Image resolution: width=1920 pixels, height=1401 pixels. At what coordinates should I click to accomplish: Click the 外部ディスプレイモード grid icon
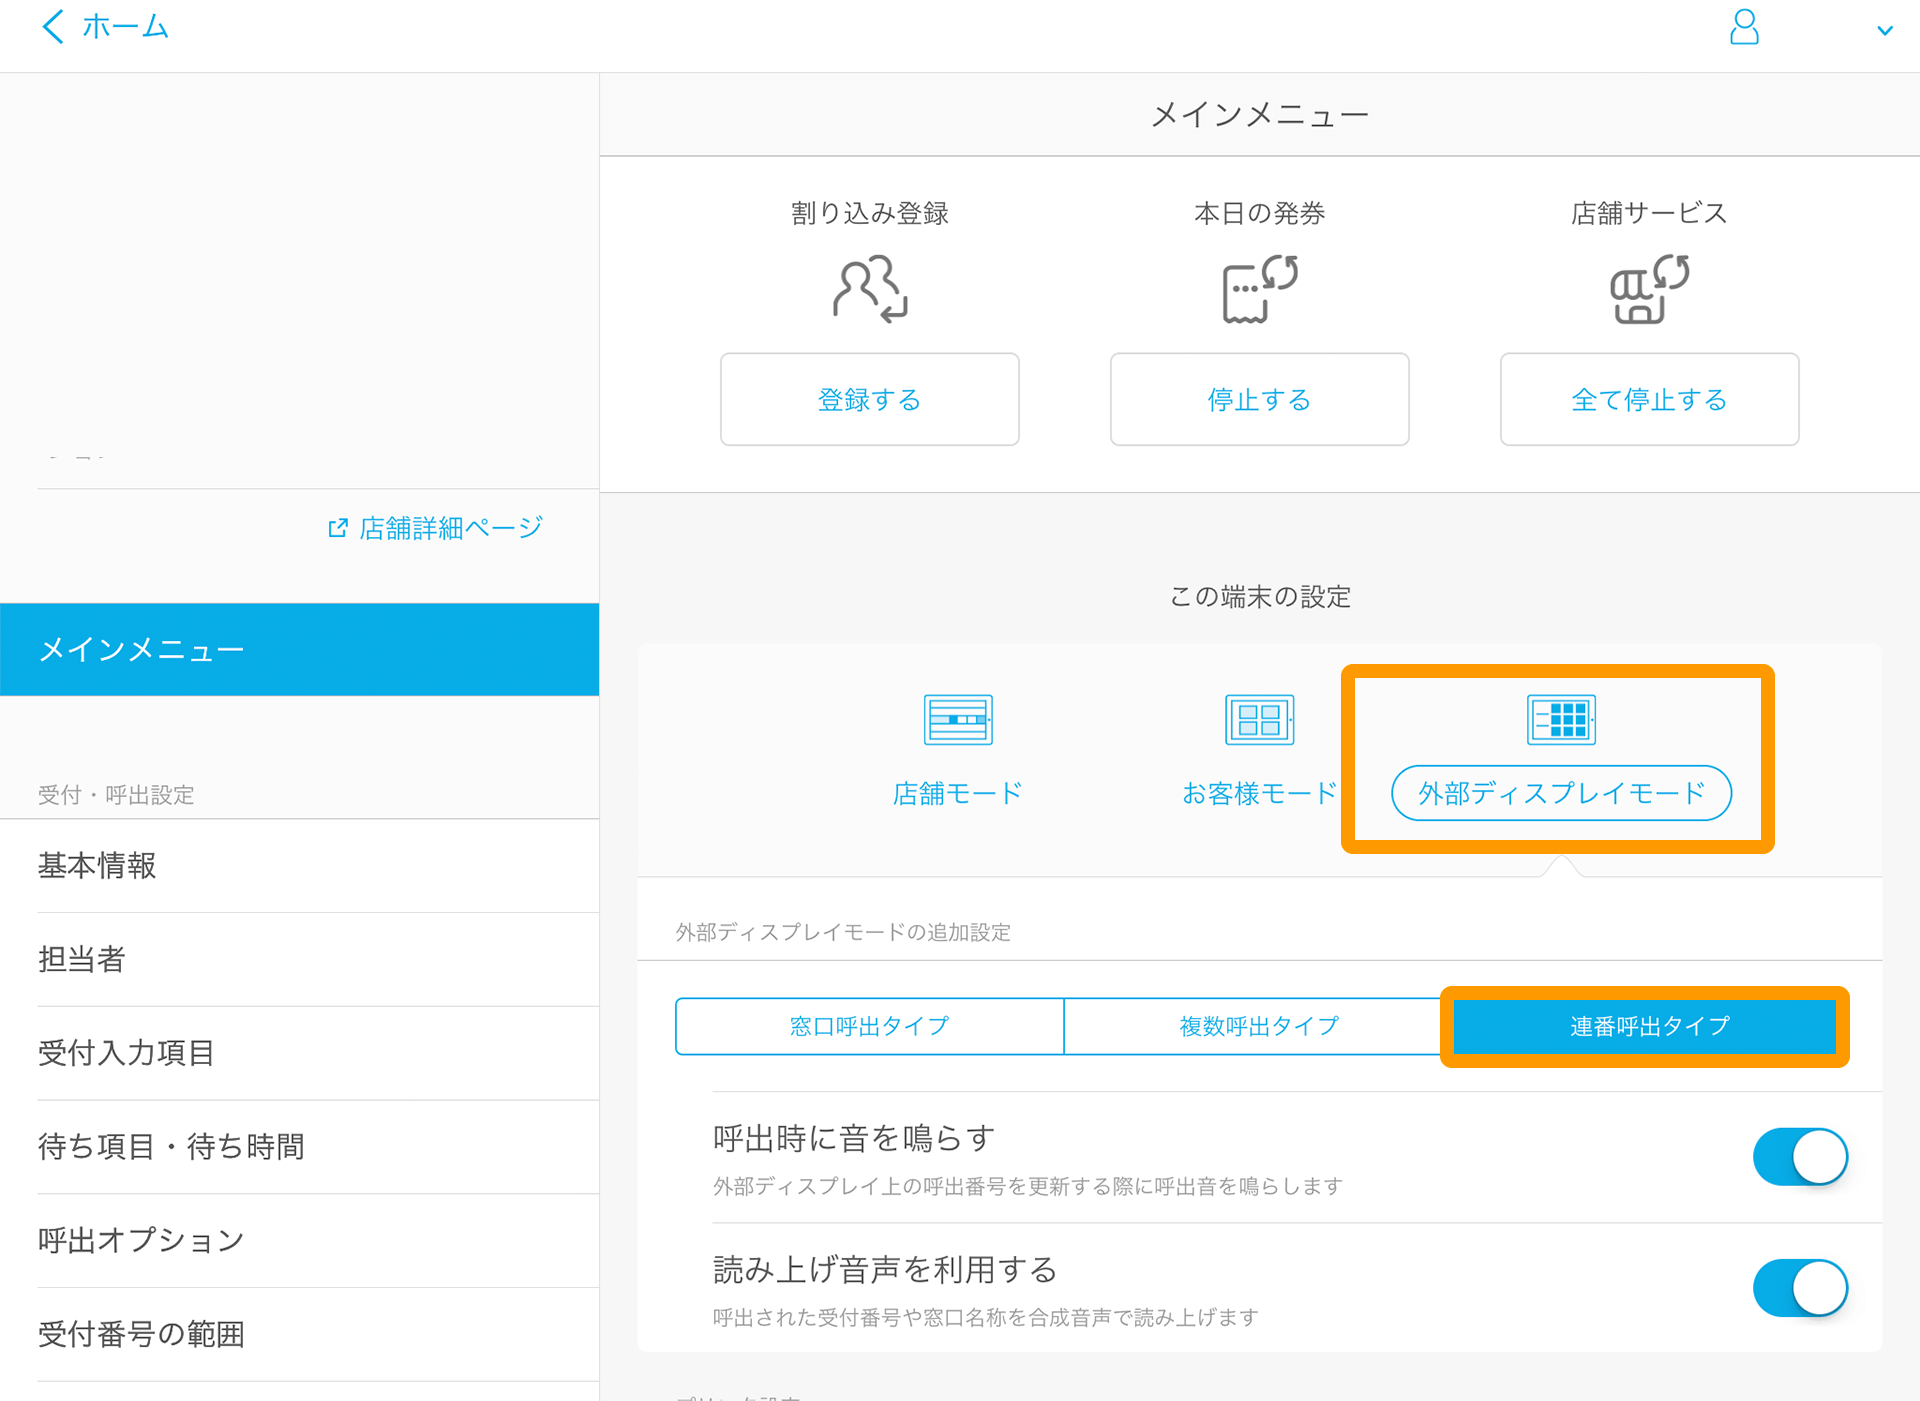click(x=1562, y=719)
